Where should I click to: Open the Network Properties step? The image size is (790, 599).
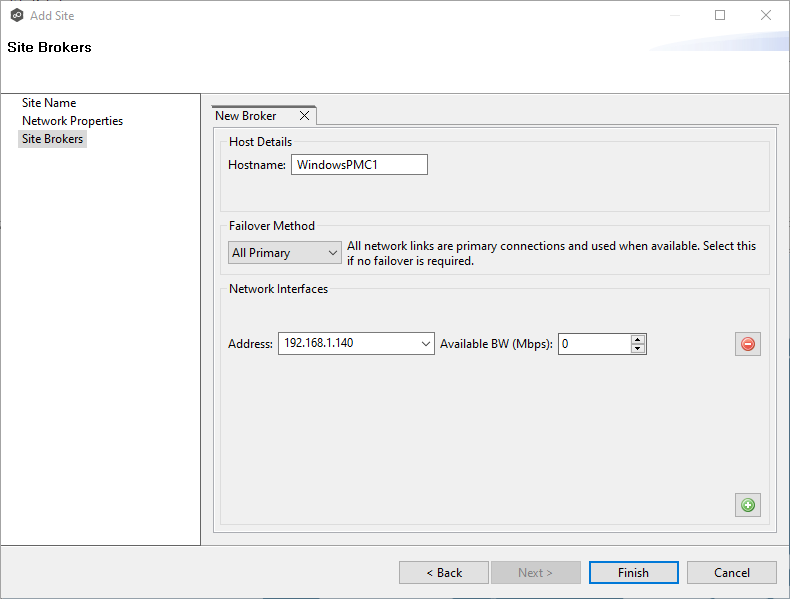[x=72, y=121]
